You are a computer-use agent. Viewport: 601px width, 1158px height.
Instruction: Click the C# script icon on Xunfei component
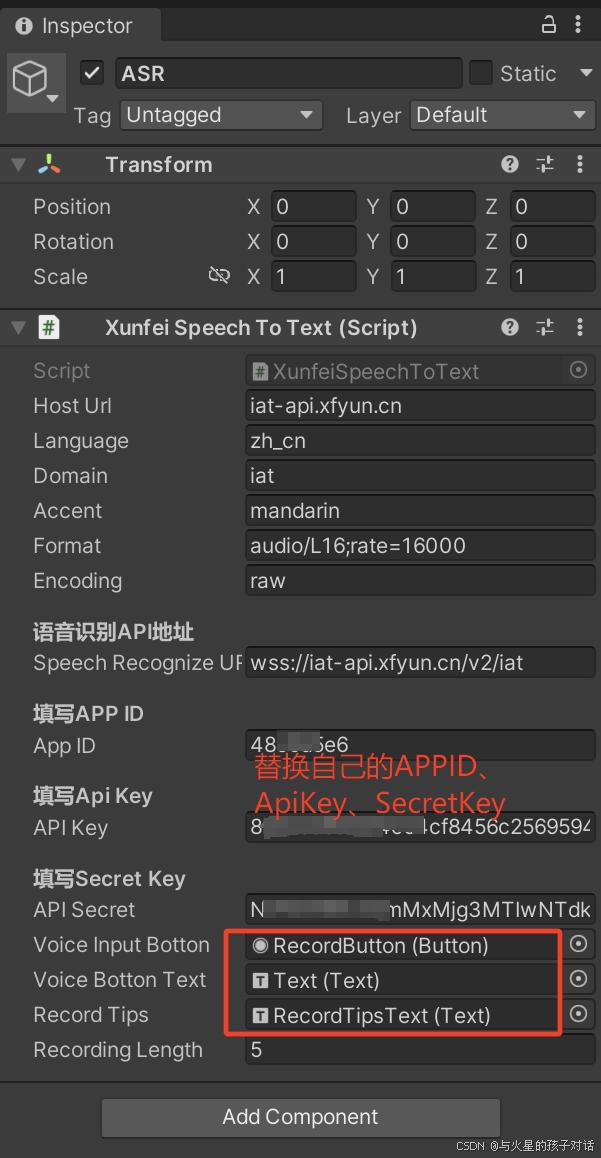tap(49, 328)
